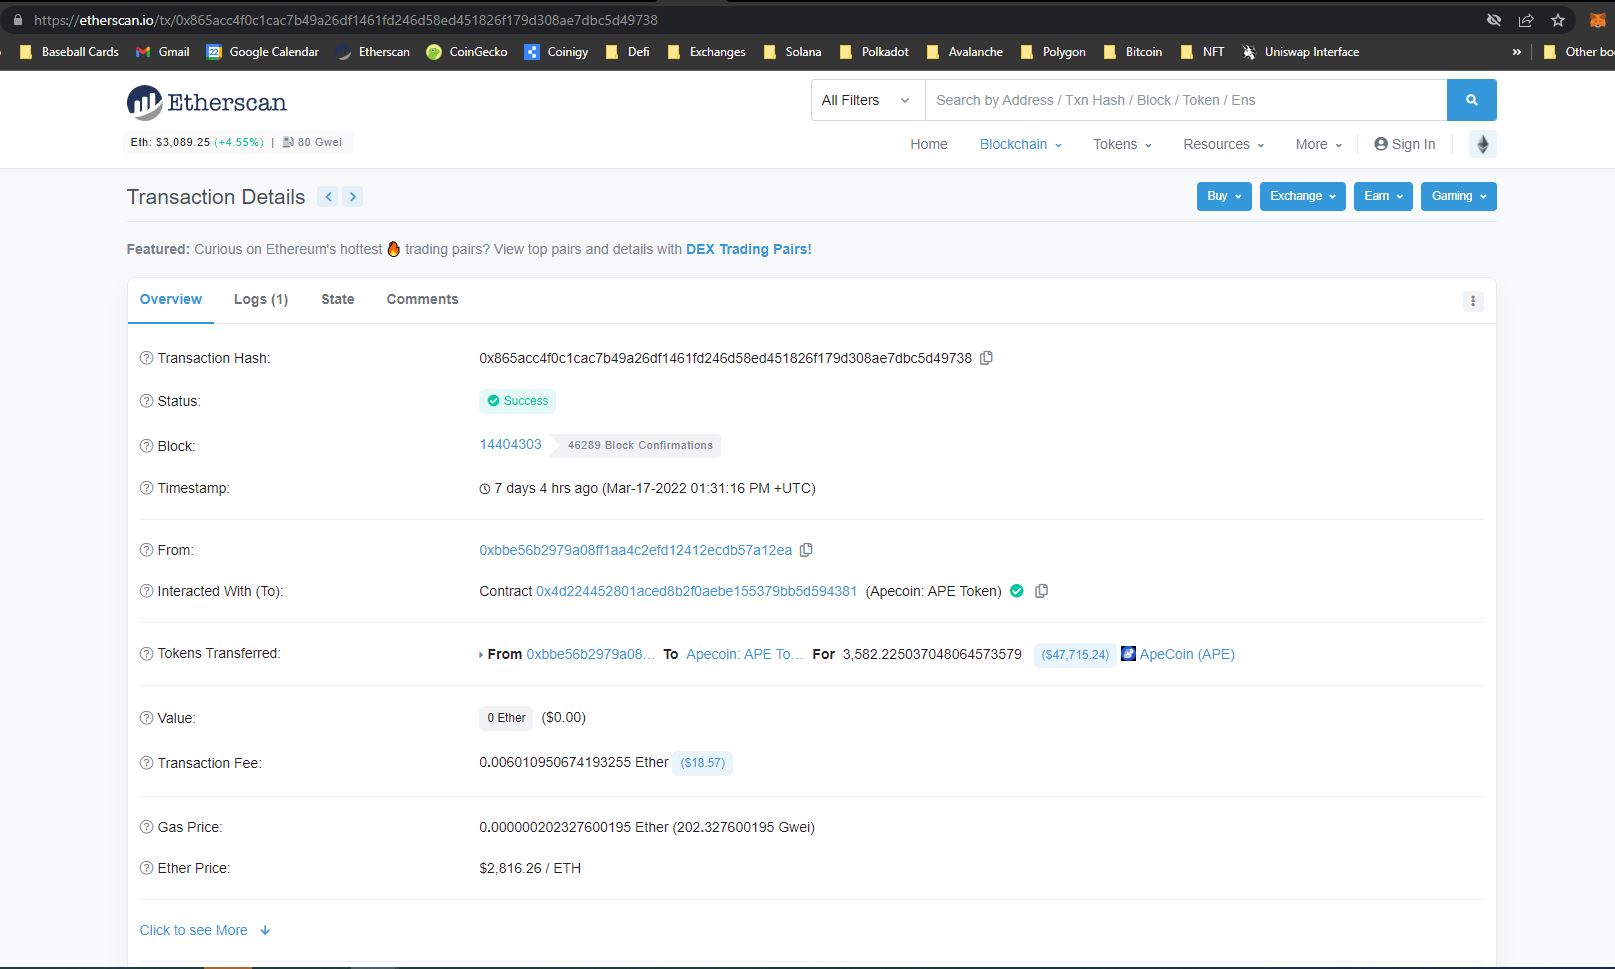
Task: Show more bookmarks chevron
Action: 1517,52
